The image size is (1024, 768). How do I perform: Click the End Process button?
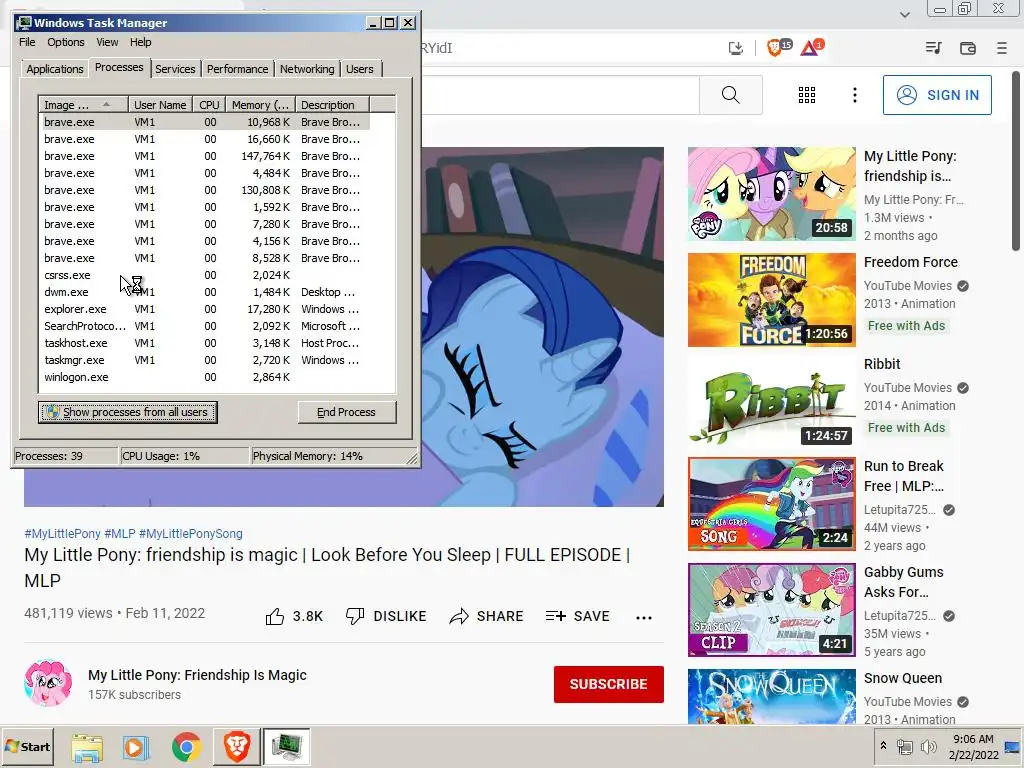[347, 412]
